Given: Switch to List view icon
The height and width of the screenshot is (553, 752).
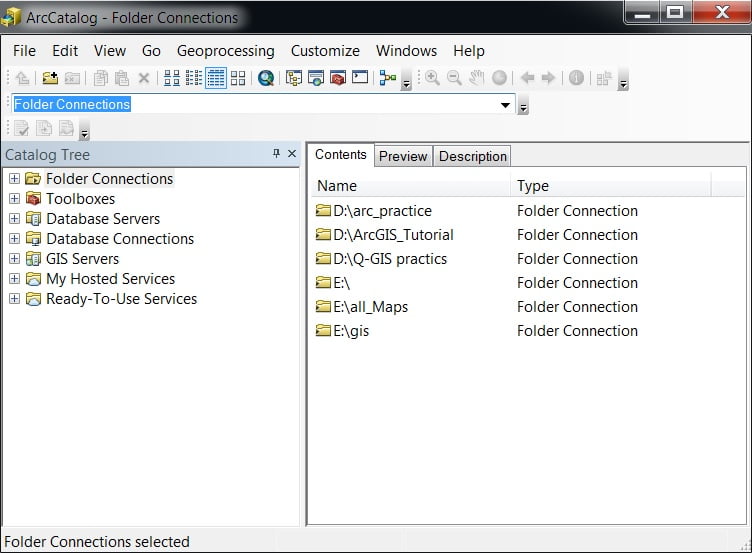Looking at the screenshot, I should (x=194, y=78).
